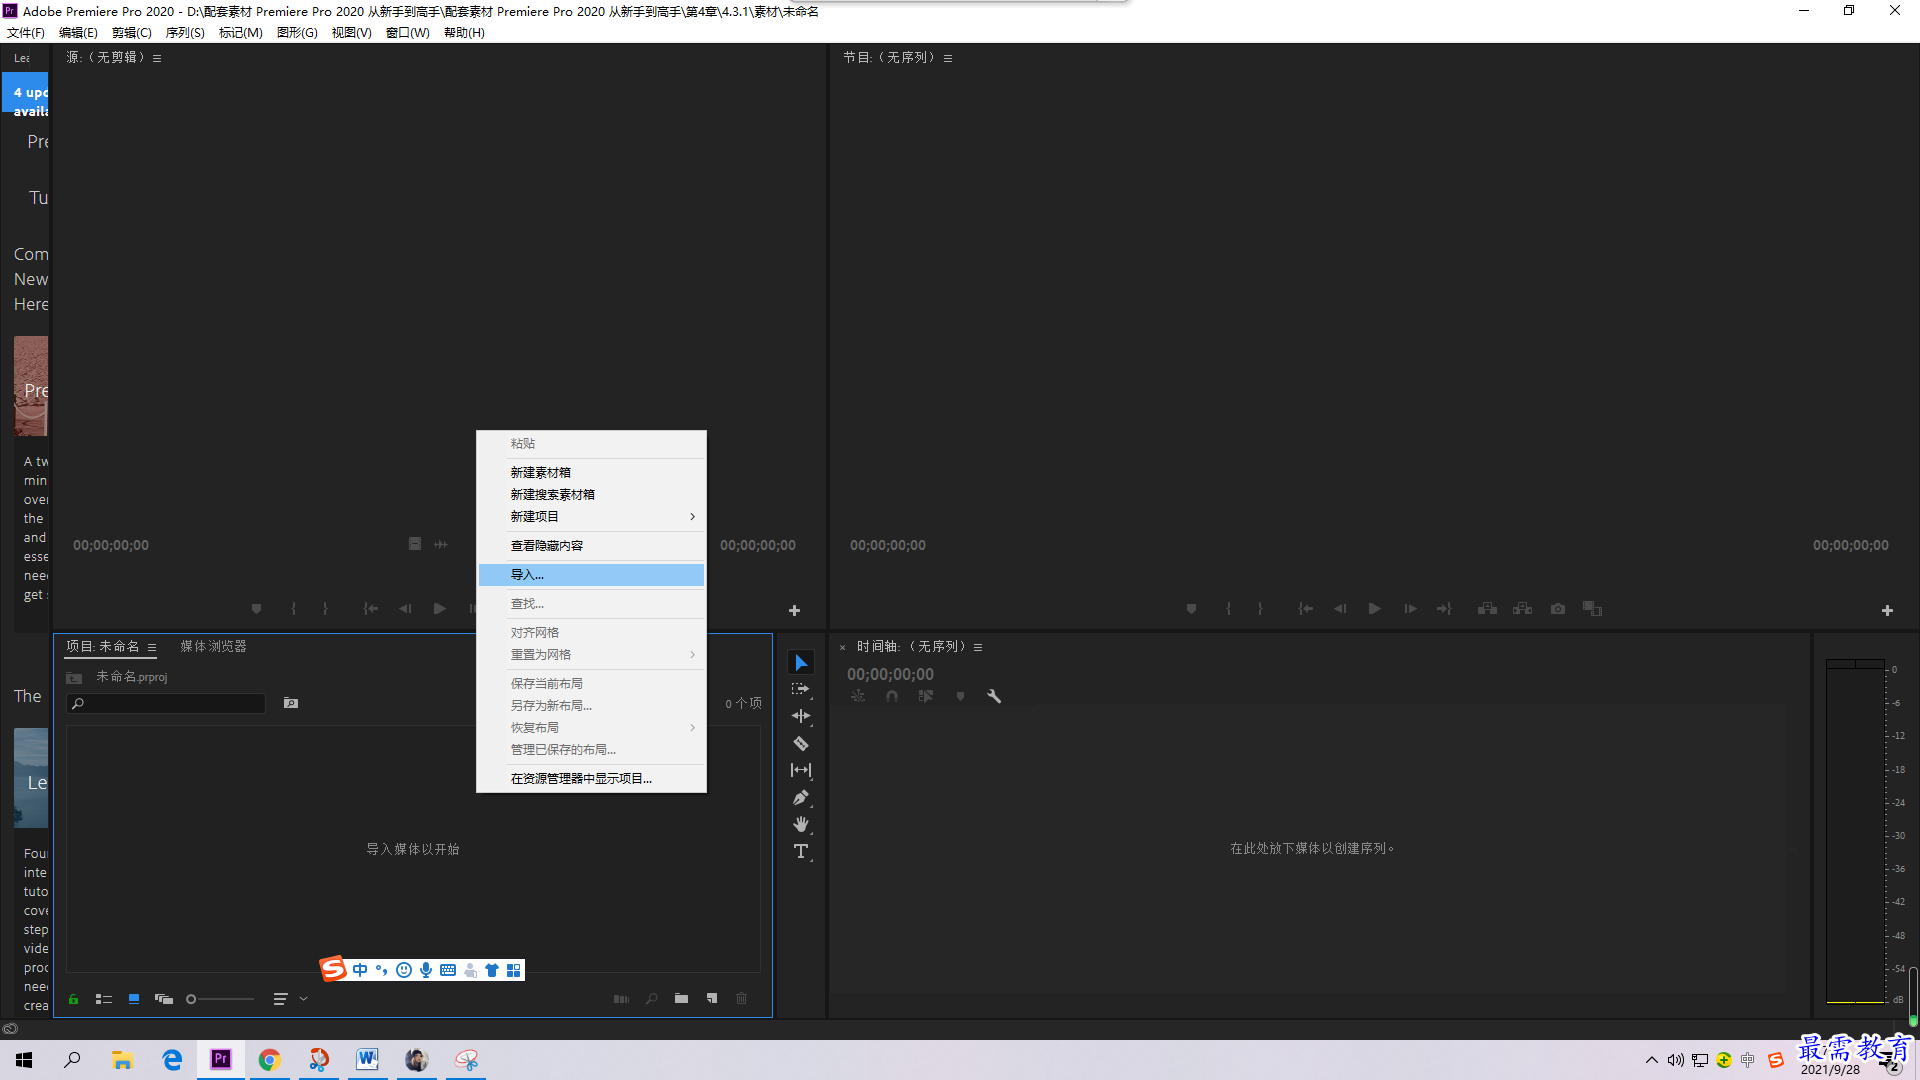Click the create bin from search icon
The image size is (1920, 1080).
pos(291,703)
